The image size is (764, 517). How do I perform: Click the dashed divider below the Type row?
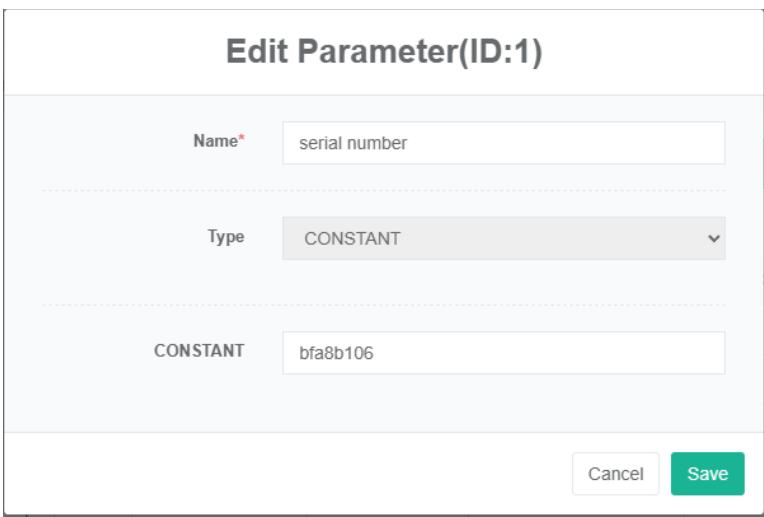click(383, 305)
